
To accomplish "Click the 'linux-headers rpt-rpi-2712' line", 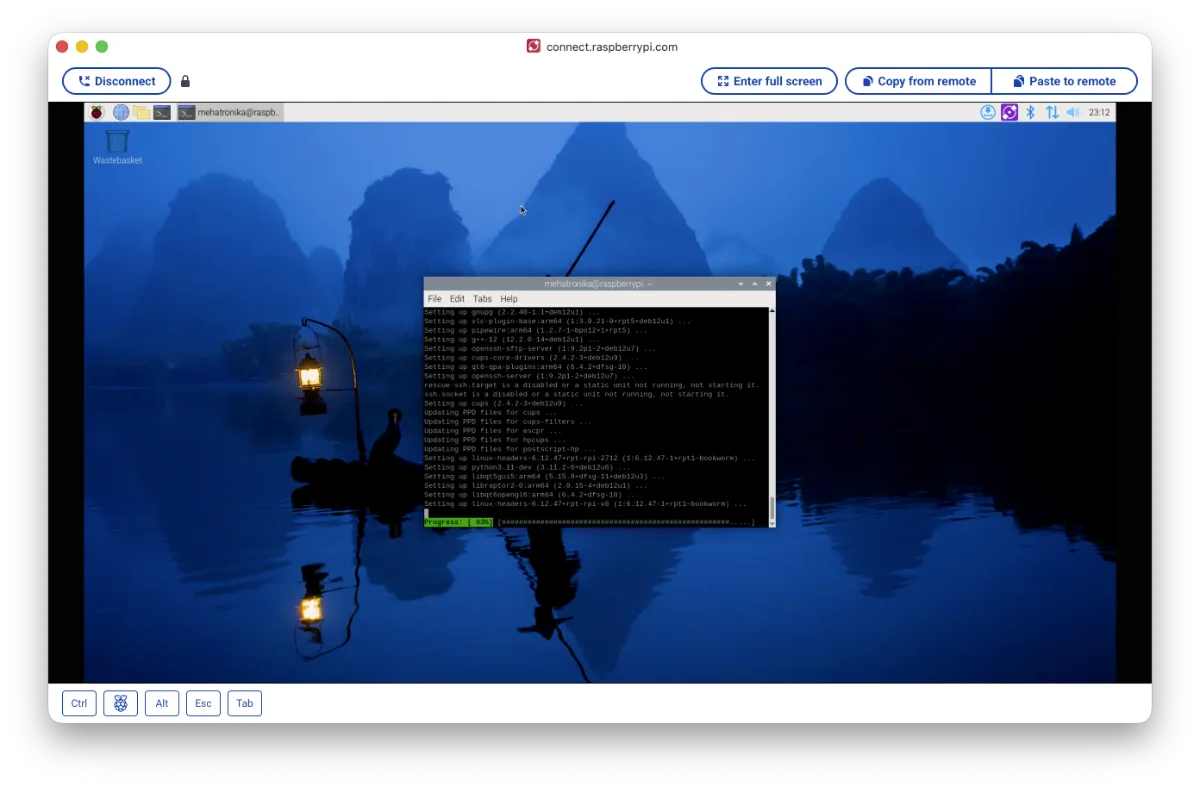I will 589,458.
